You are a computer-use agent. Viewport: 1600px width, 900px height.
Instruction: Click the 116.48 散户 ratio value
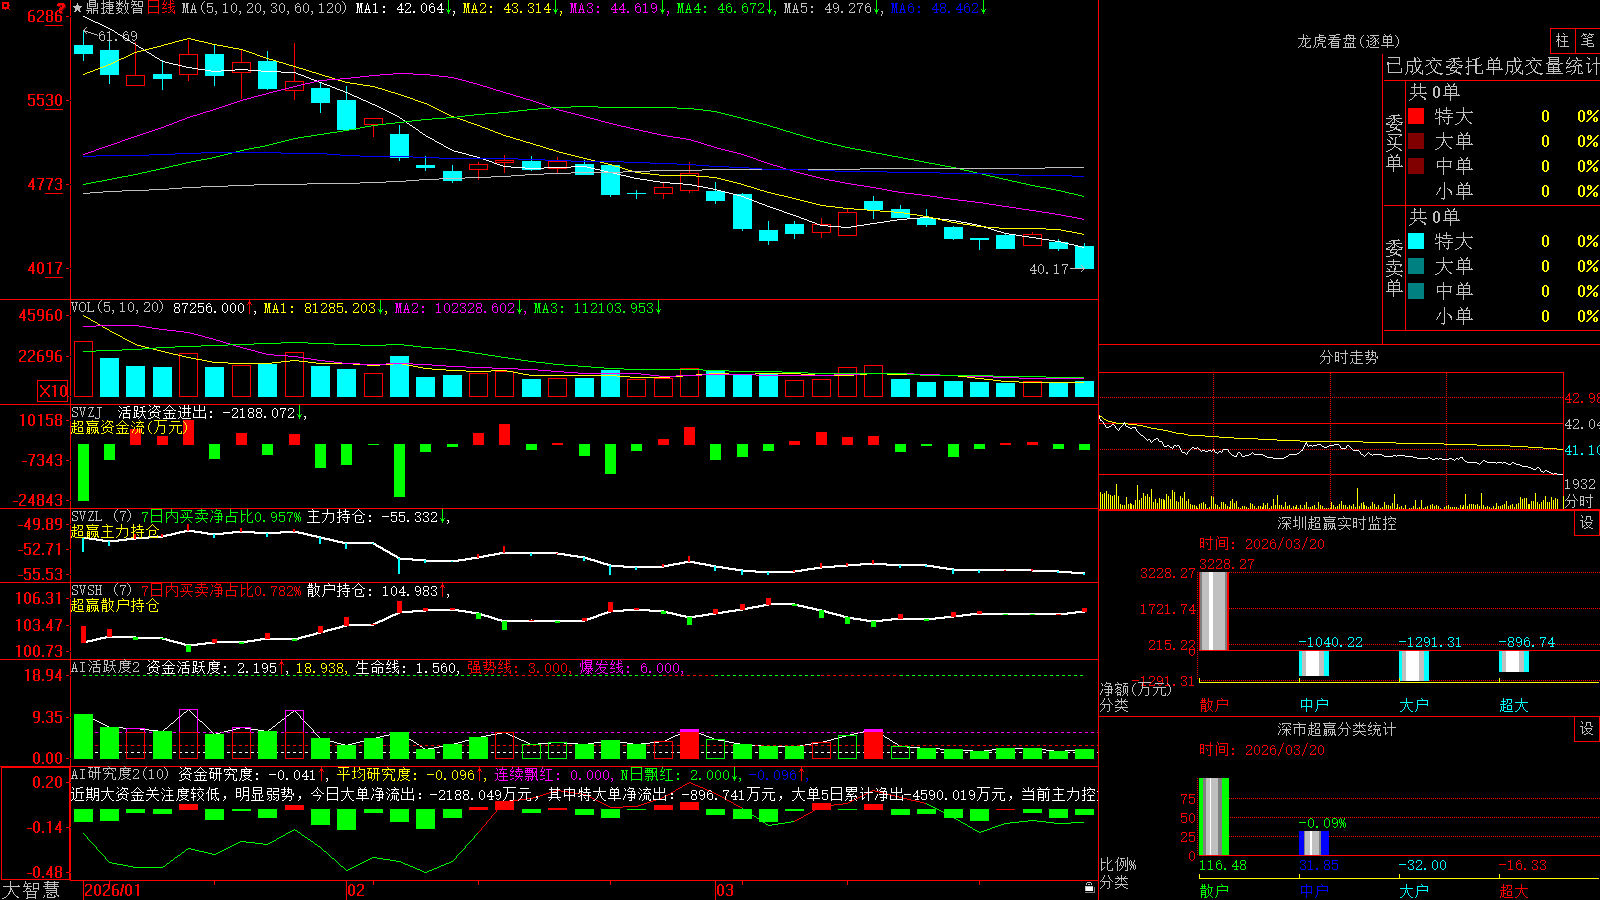coord(1223,865)
